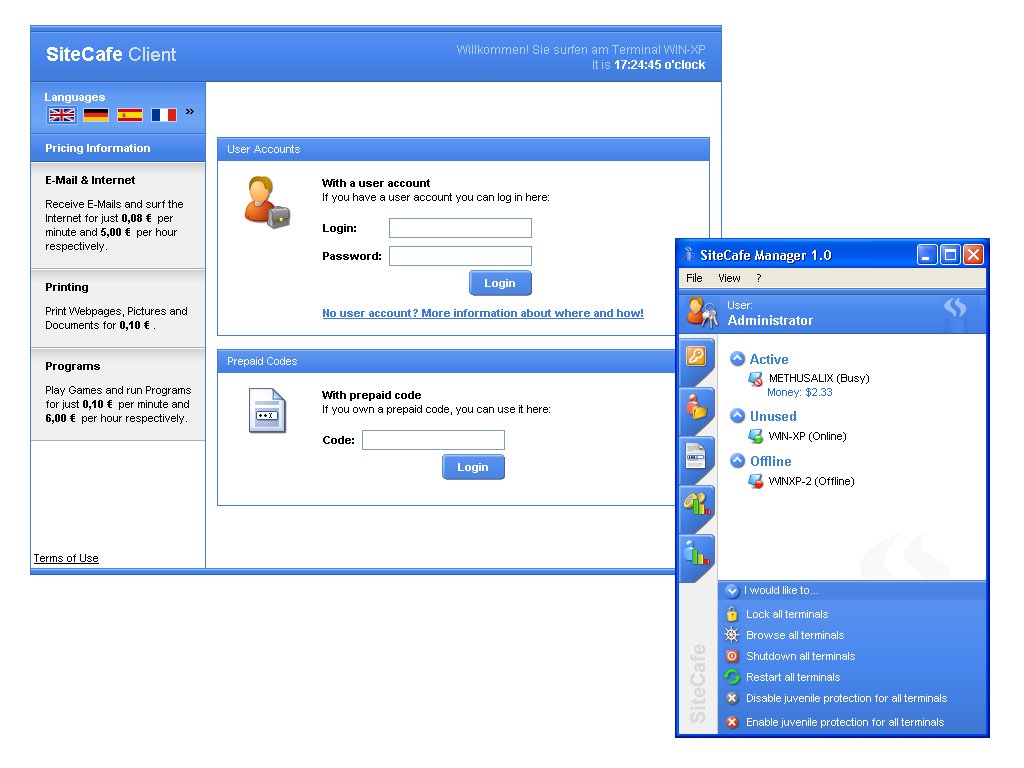
Task: Select METHUSALIX busy terminal icon
Action: tap(756, 379)
